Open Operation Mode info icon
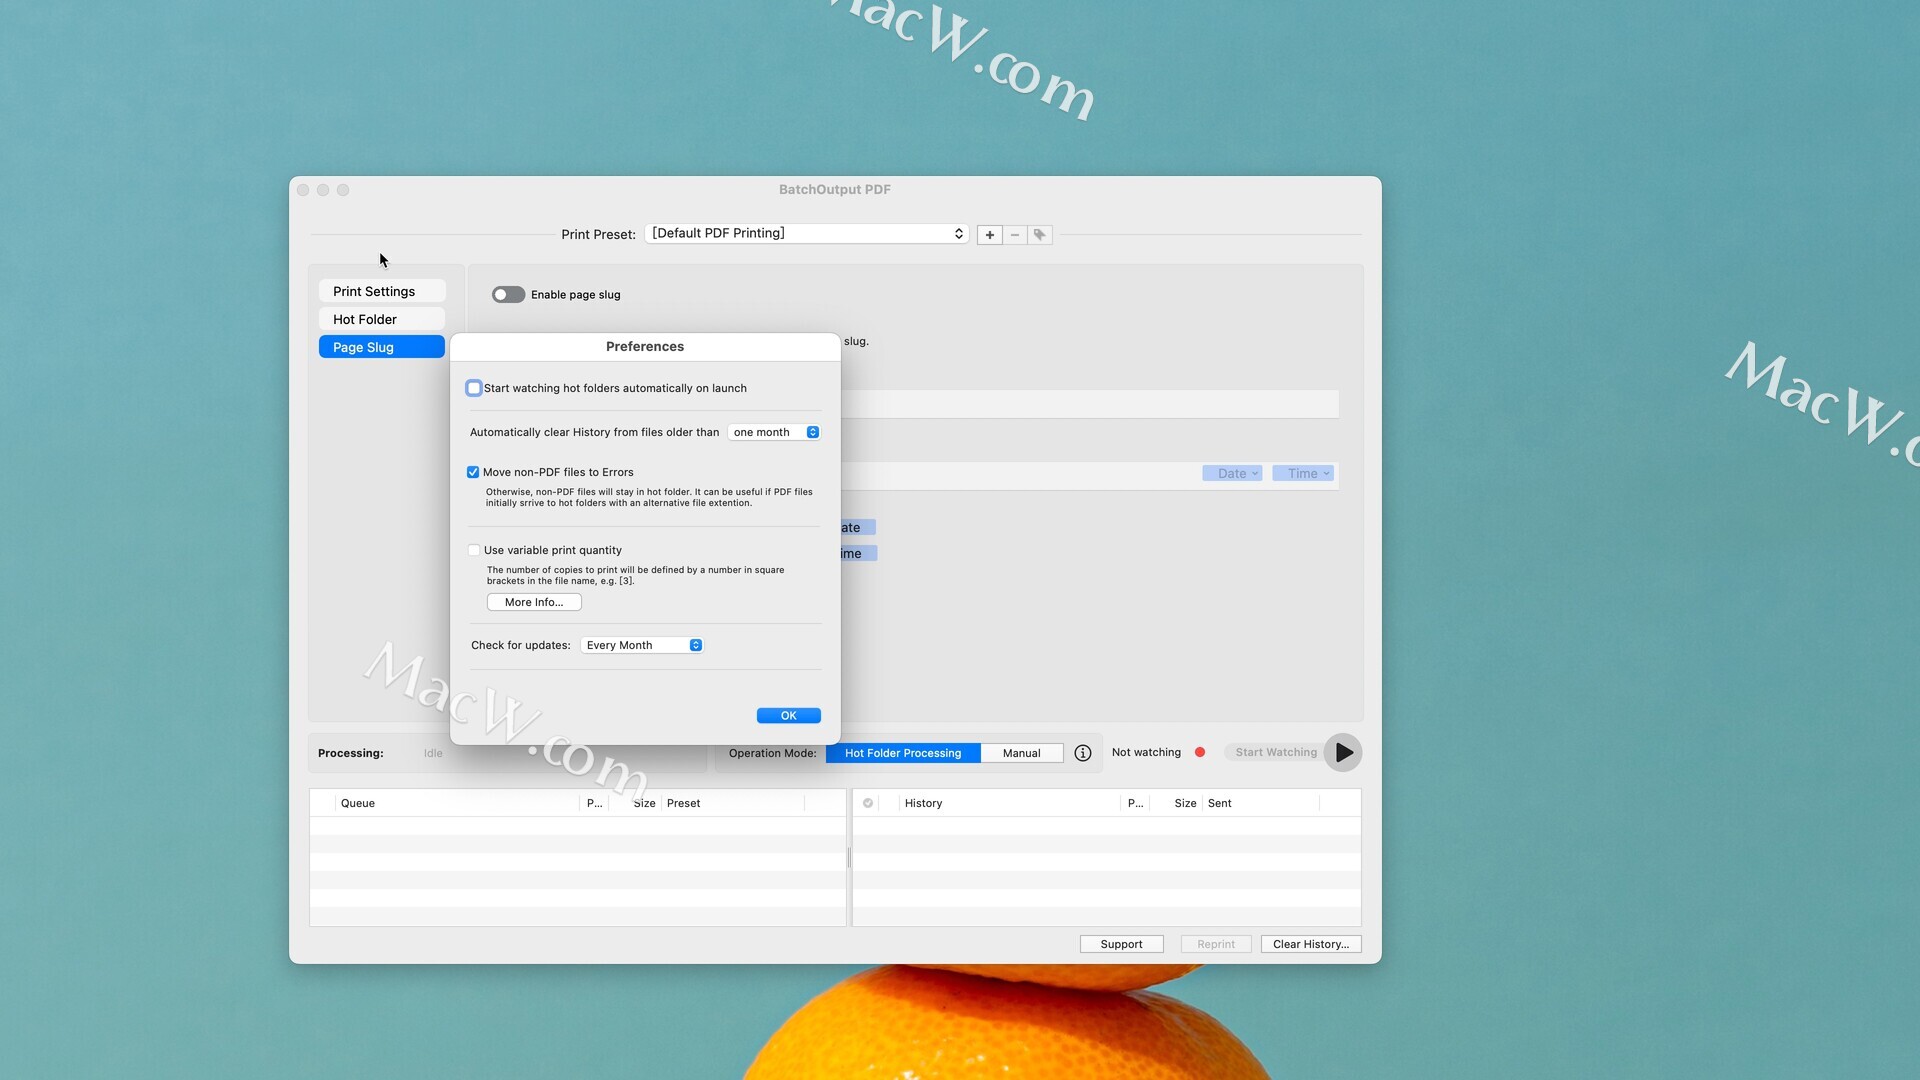This screenshot has width=1920, height=1080. (1083, 753)
